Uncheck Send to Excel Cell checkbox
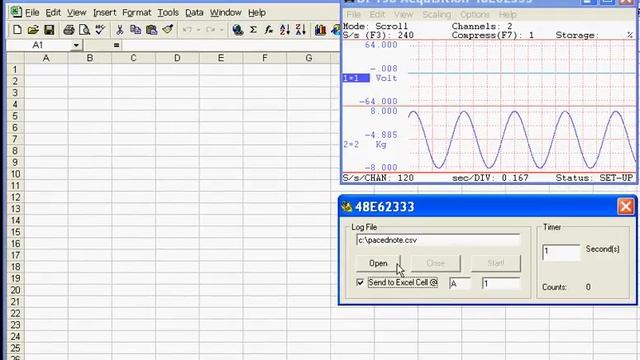 tap(360, 282)
